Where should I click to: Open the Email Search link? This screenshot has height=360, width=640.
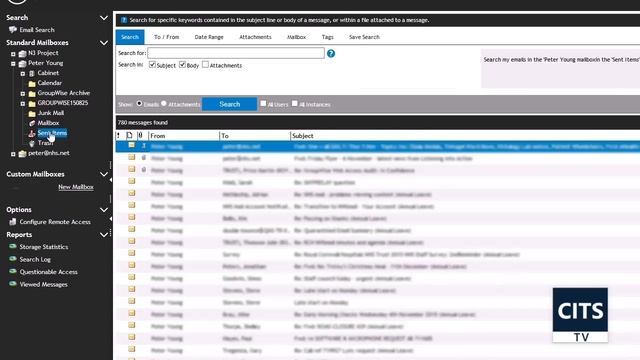(x=37, y=30)
